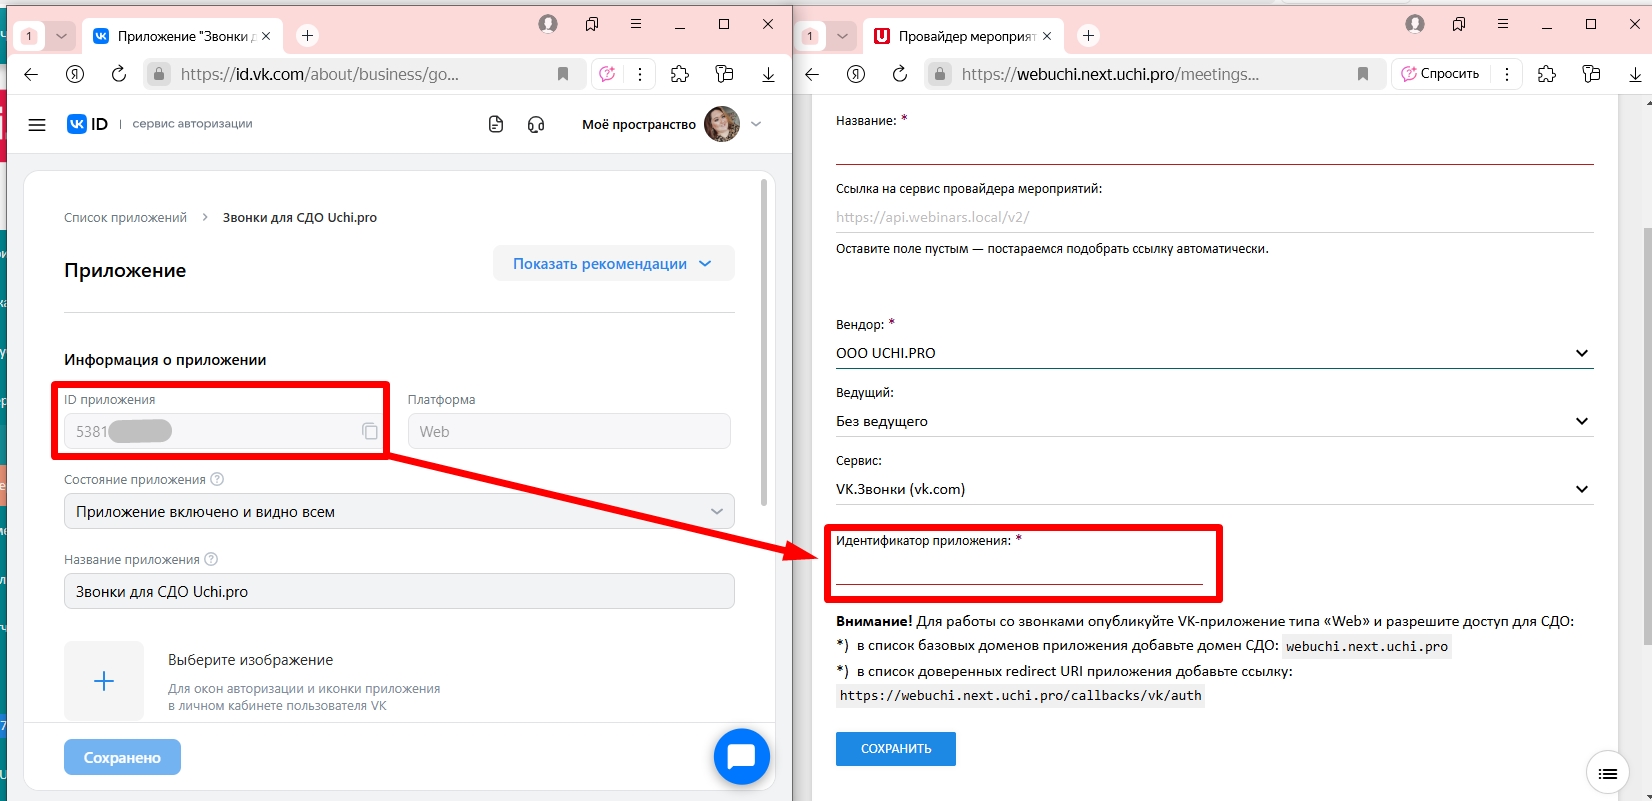Click the VK ID page vertical scrollbar

pos(764,341)
